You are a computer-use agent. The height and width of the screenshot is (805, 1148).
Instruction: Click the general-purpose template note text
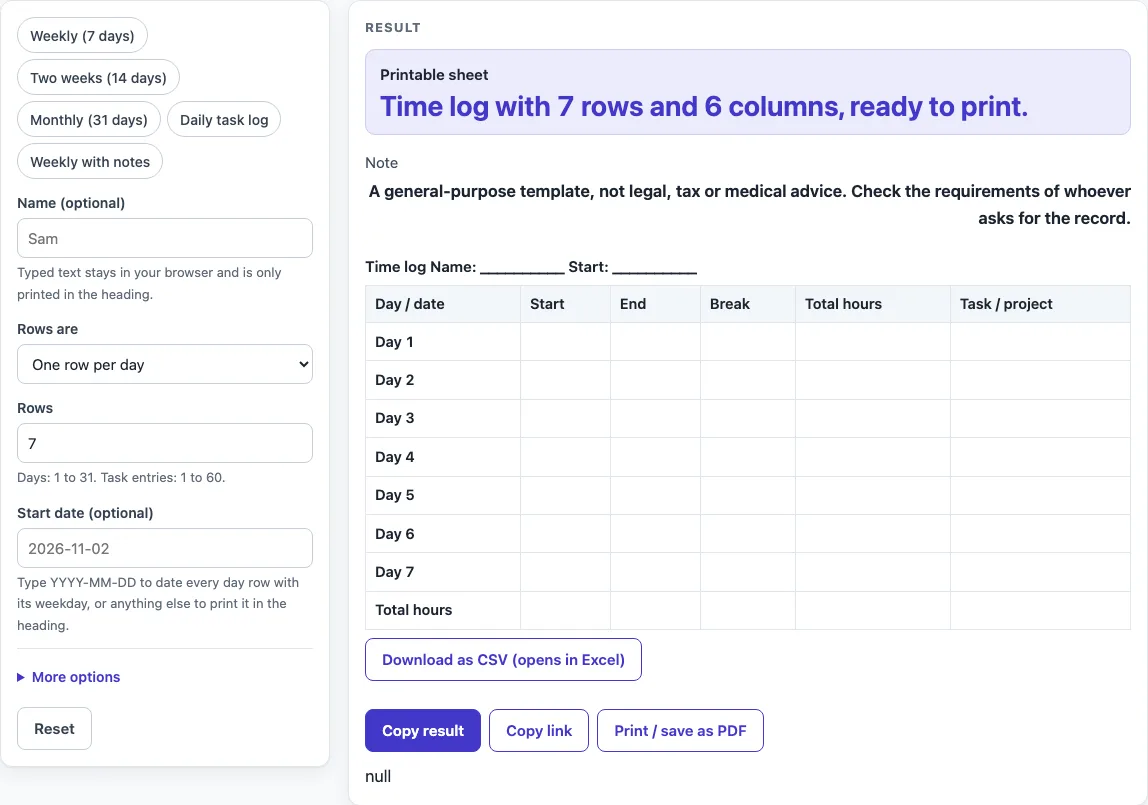pos(749,205)
